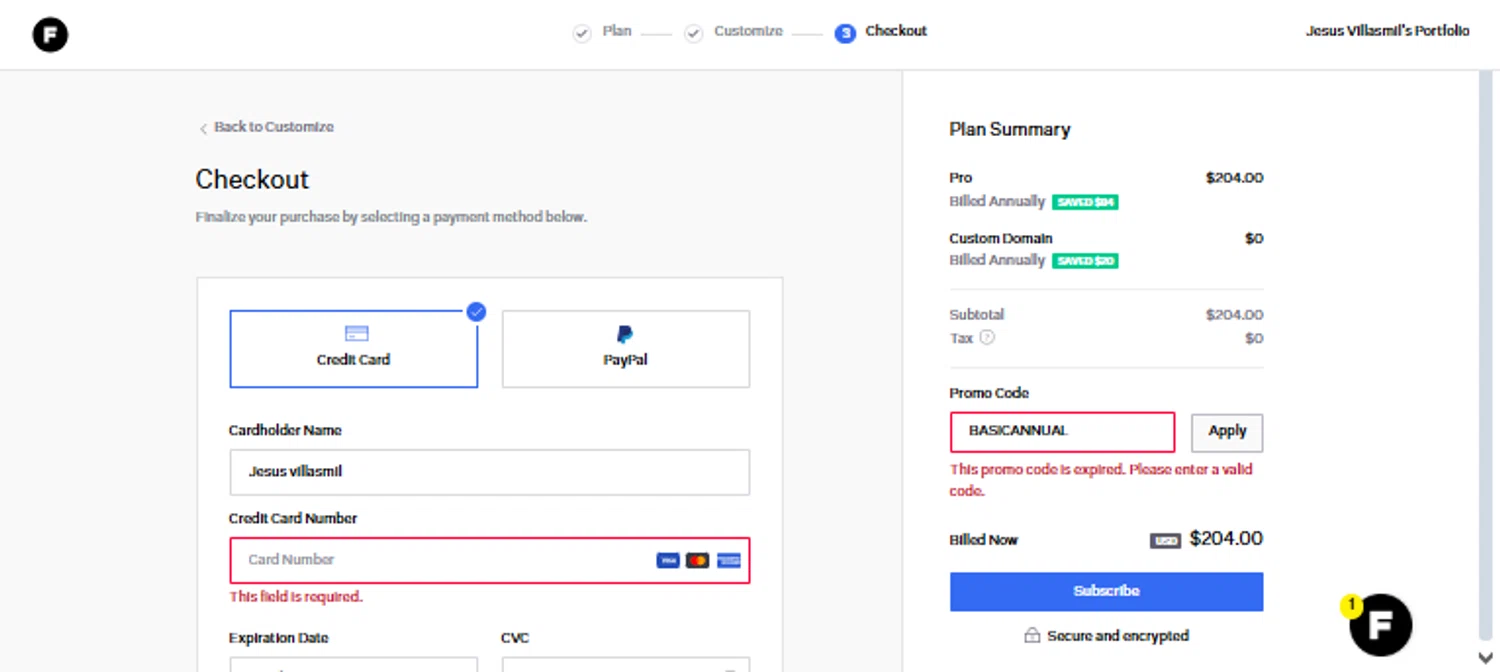Click the Format logo in header

50,35
